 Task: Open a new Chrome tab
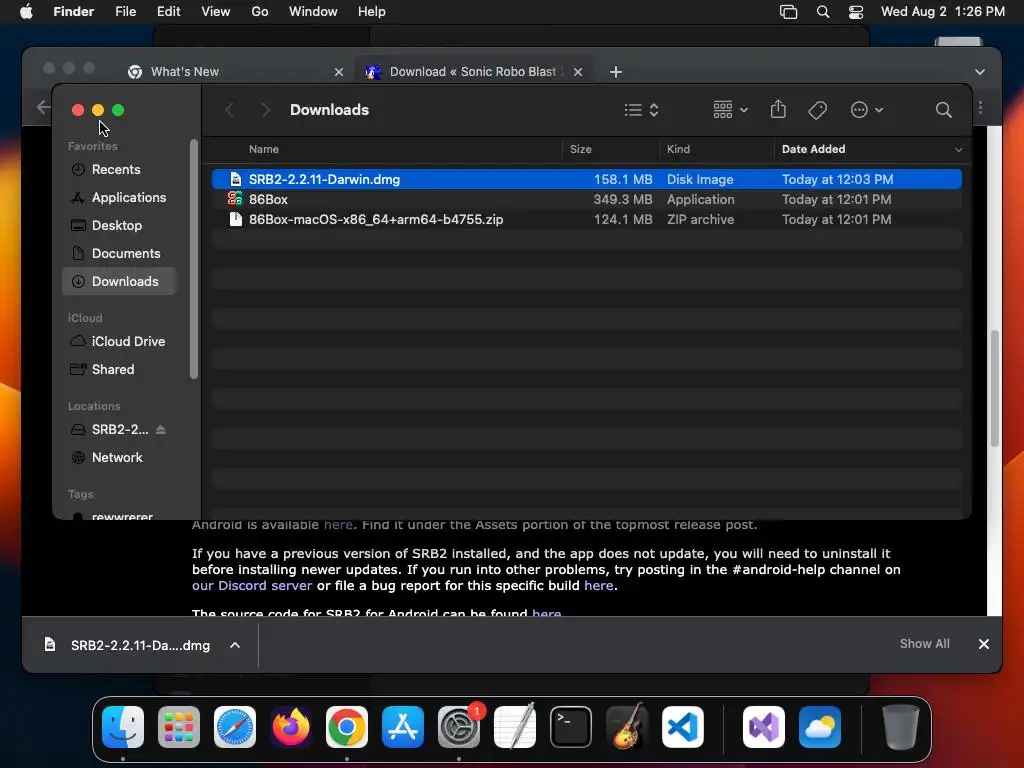(616, 72)
